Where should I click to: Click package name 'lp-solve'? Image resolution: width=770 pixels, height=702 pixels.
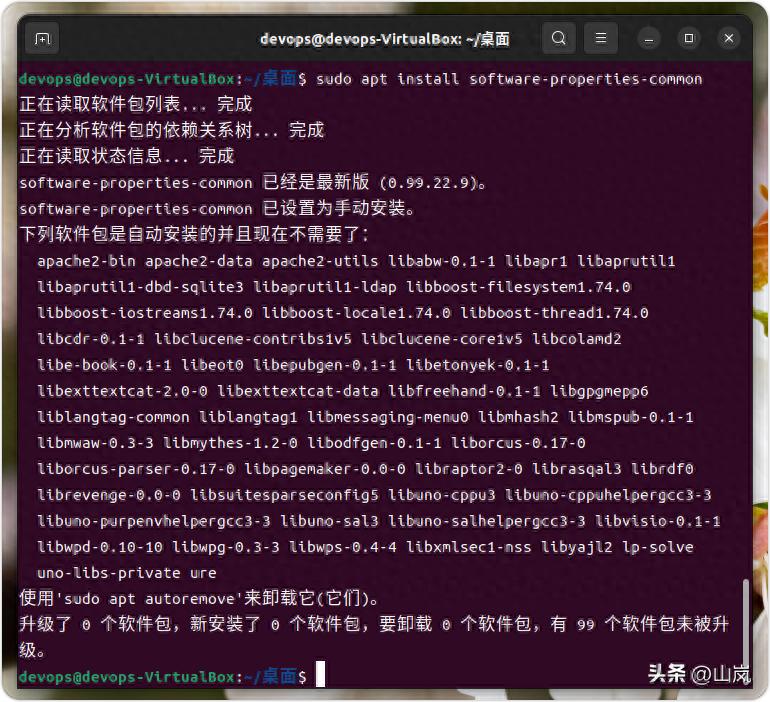[x=658, y=547]
